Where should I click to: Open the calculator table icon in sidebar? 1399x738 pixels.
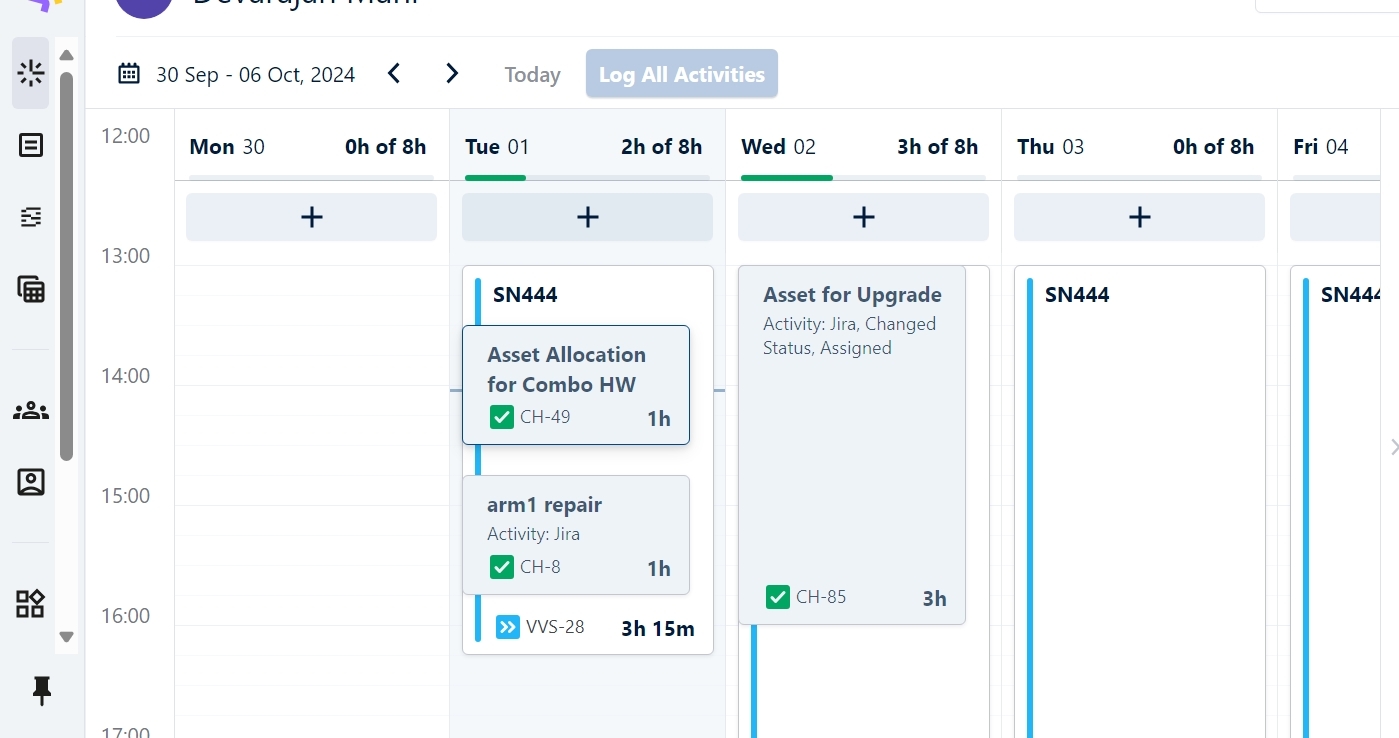coord(31,289)
